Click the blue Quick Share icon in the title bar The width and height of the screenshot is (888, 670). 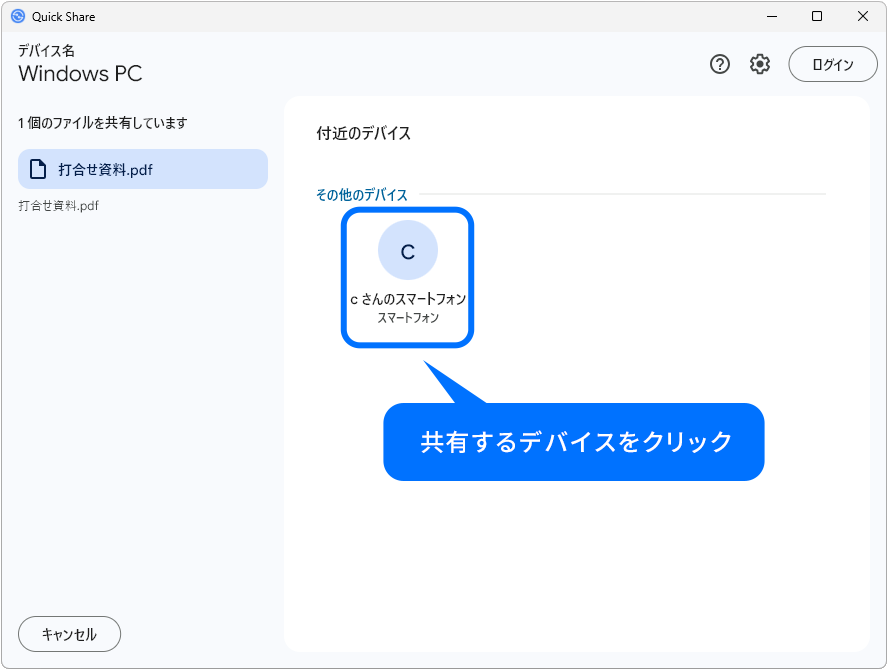[x=18, y=16]
